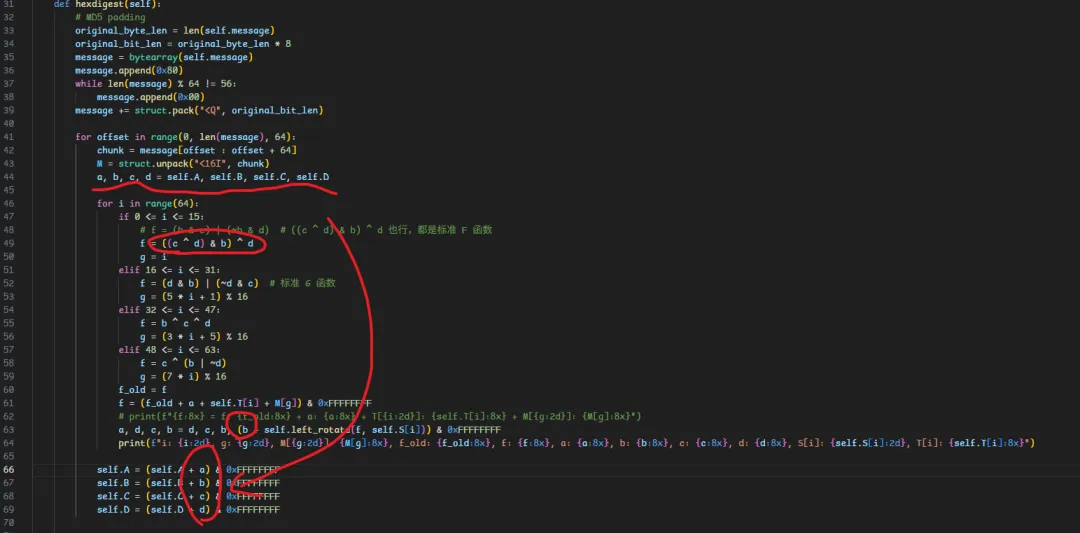Image resolution: width=1080 pixels, height=533 pixels.
Task: Click the "f = b ^ c ^ d" line
Action: tap(175, 324)
